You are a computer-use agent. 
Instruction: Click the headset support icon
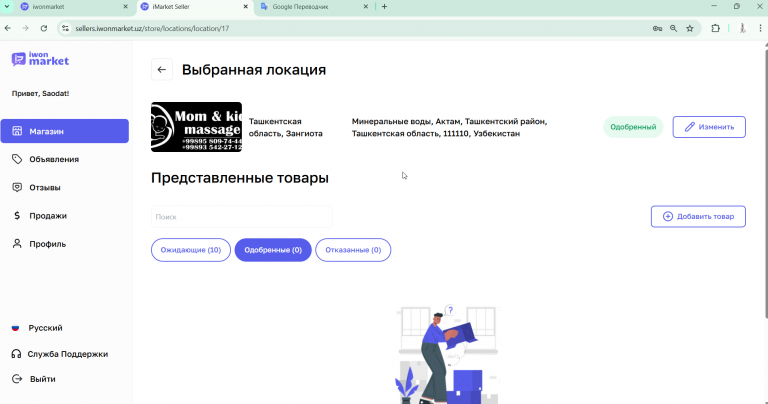pos(16,354)
